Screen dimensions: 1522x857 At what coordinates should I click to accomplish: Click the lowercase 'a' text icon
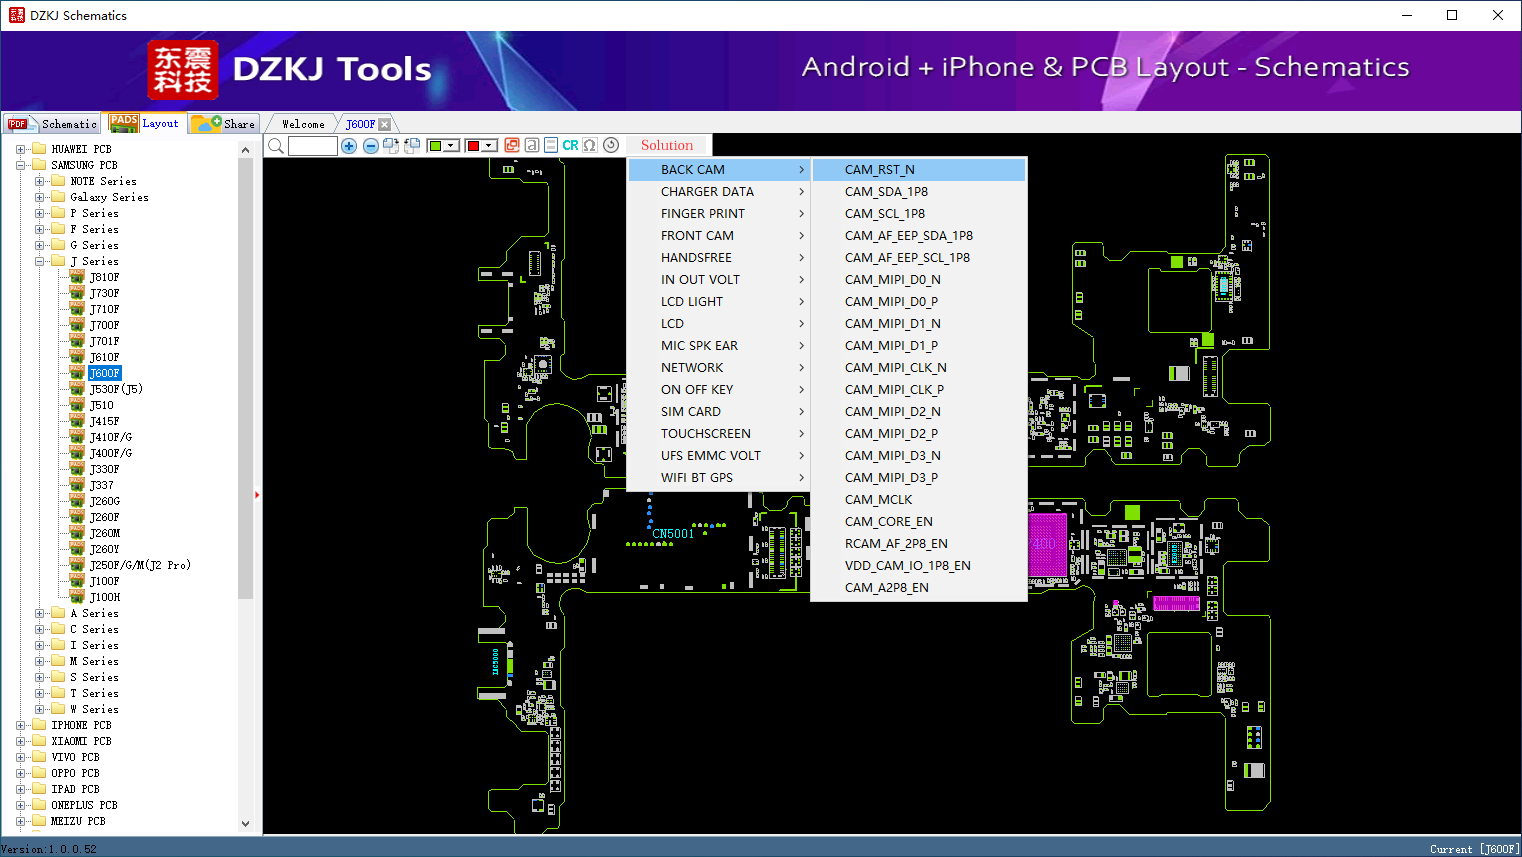pyautogui.click(x=532, y=145)
